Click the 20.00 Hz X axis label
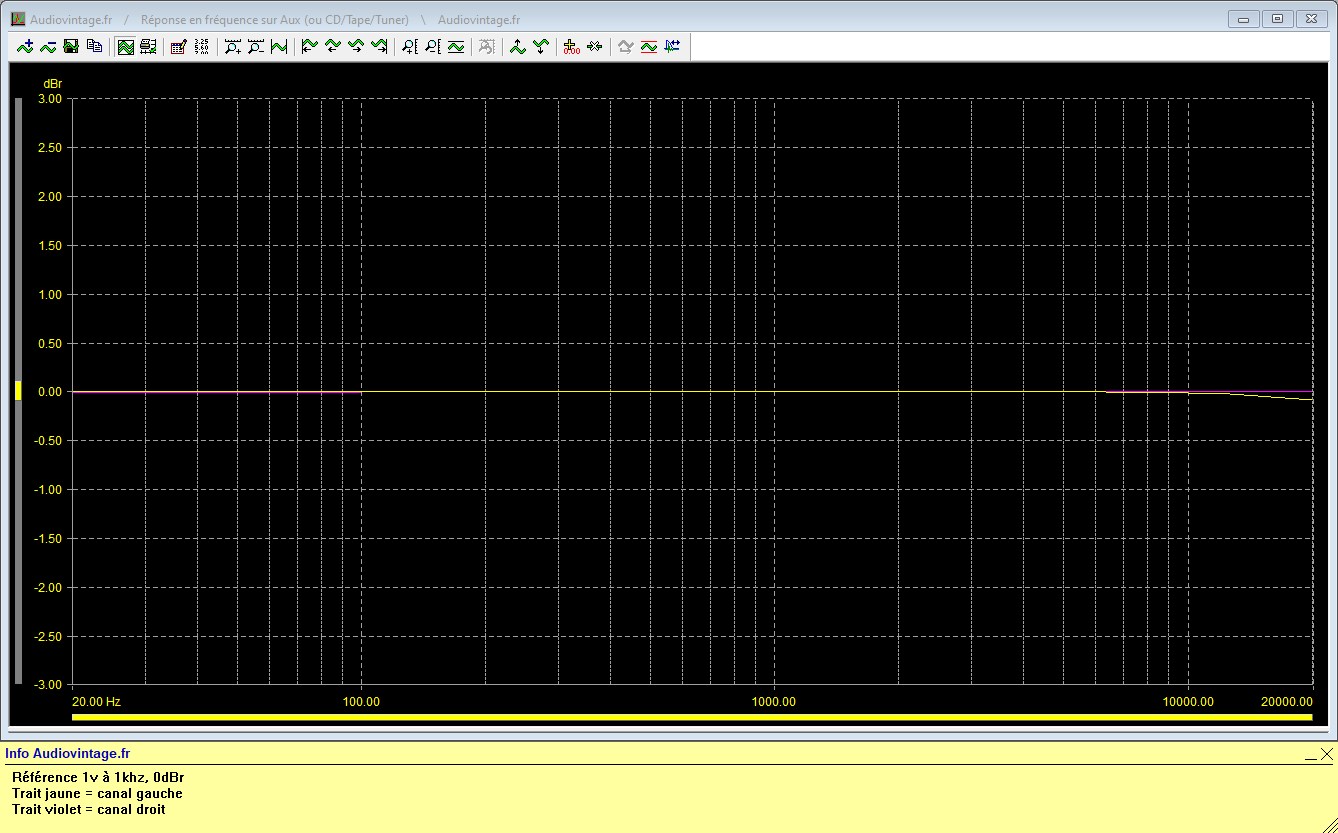 [x=96, y=701]
